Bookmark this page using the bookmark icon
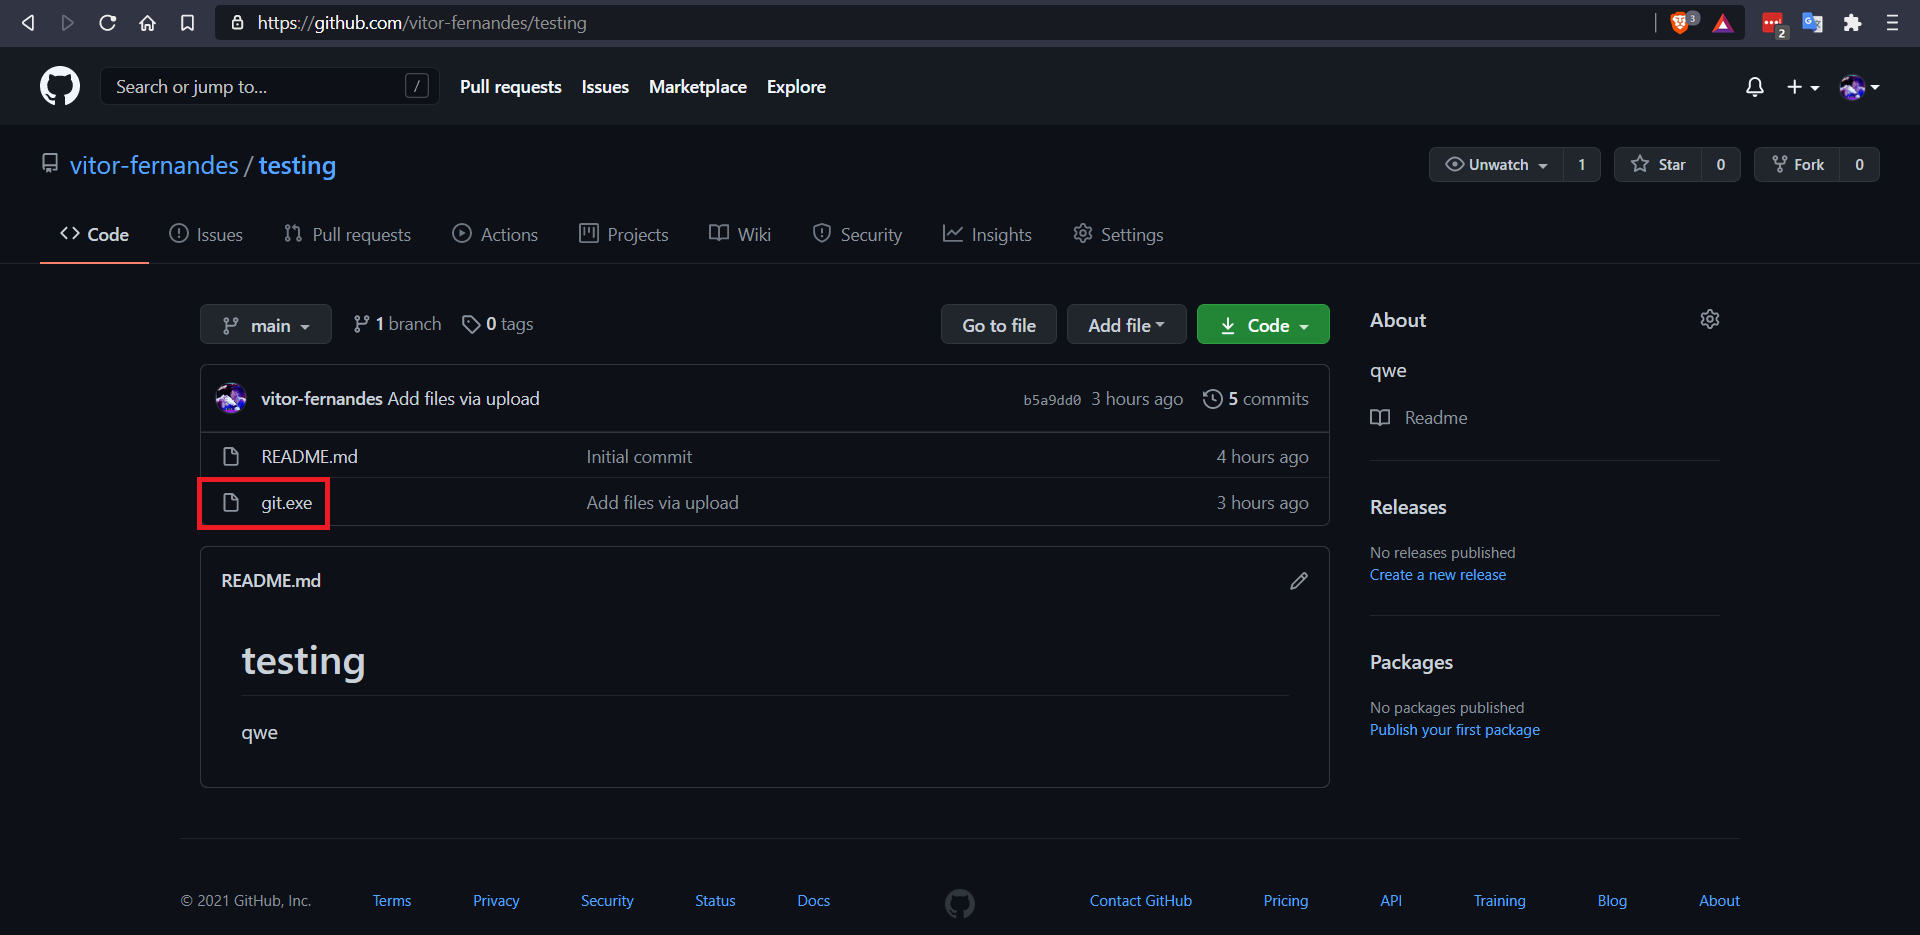The image size is (1920, 935). (187, 23)
